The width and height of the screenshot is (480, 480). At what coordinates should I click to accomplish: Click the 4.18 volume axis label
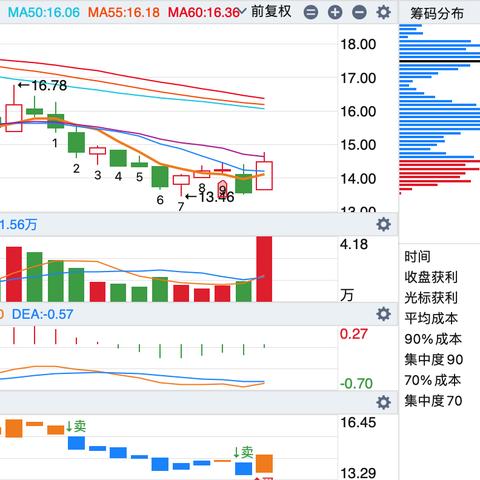pyautogui.click(x=354, y=244)
